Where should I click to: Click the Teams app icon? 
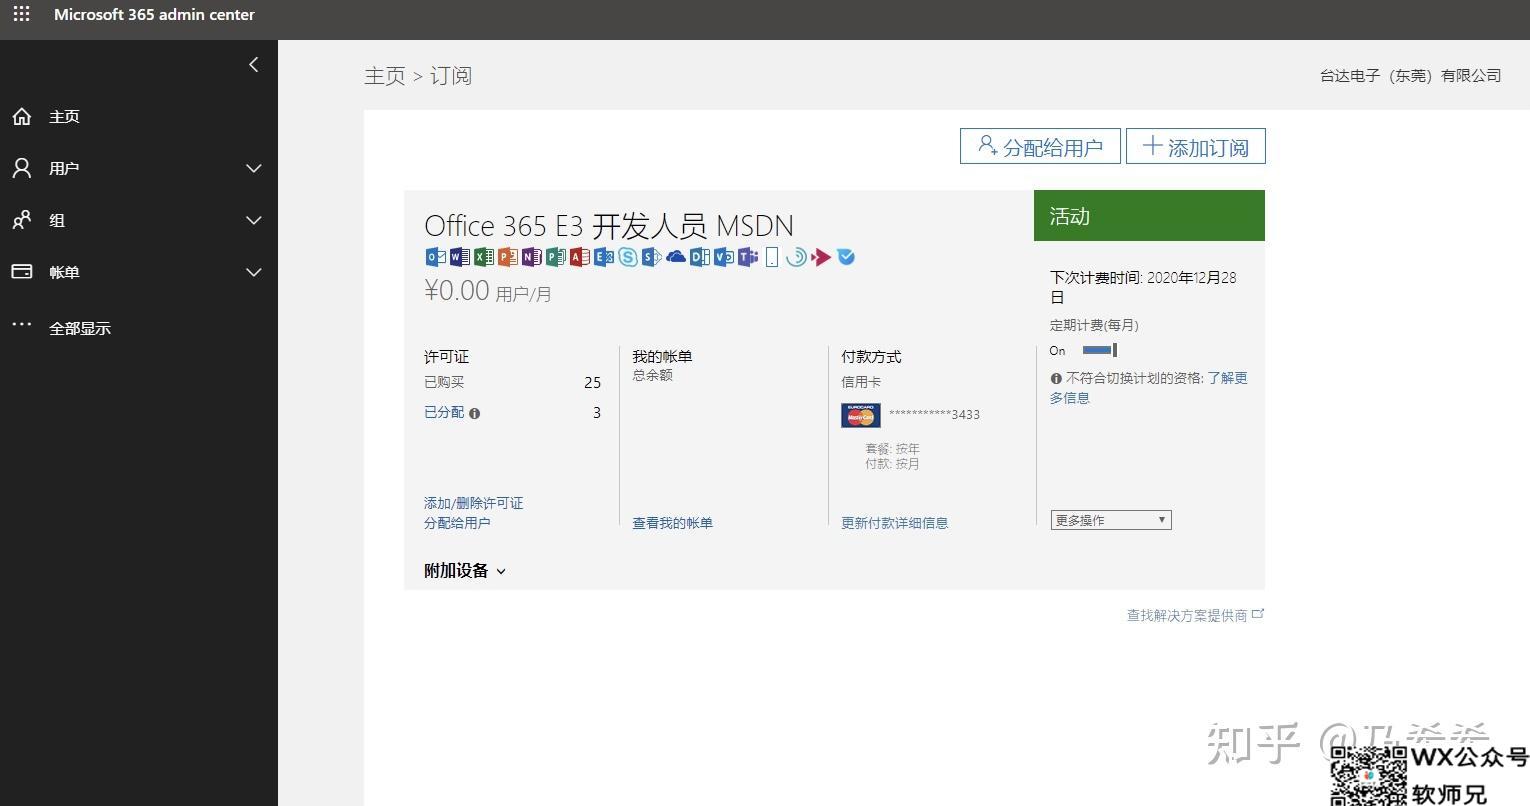748,257
